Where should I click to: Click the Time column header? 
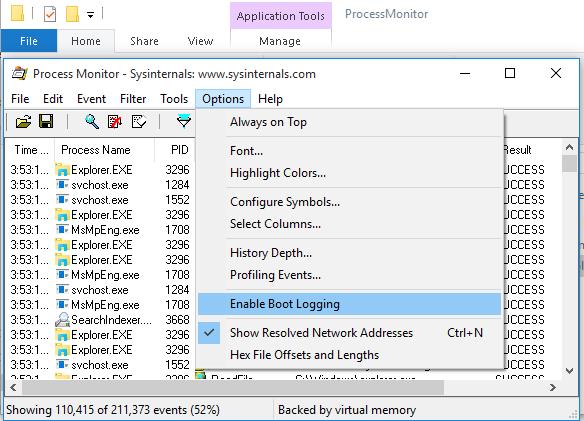click(x=31, y=150)
